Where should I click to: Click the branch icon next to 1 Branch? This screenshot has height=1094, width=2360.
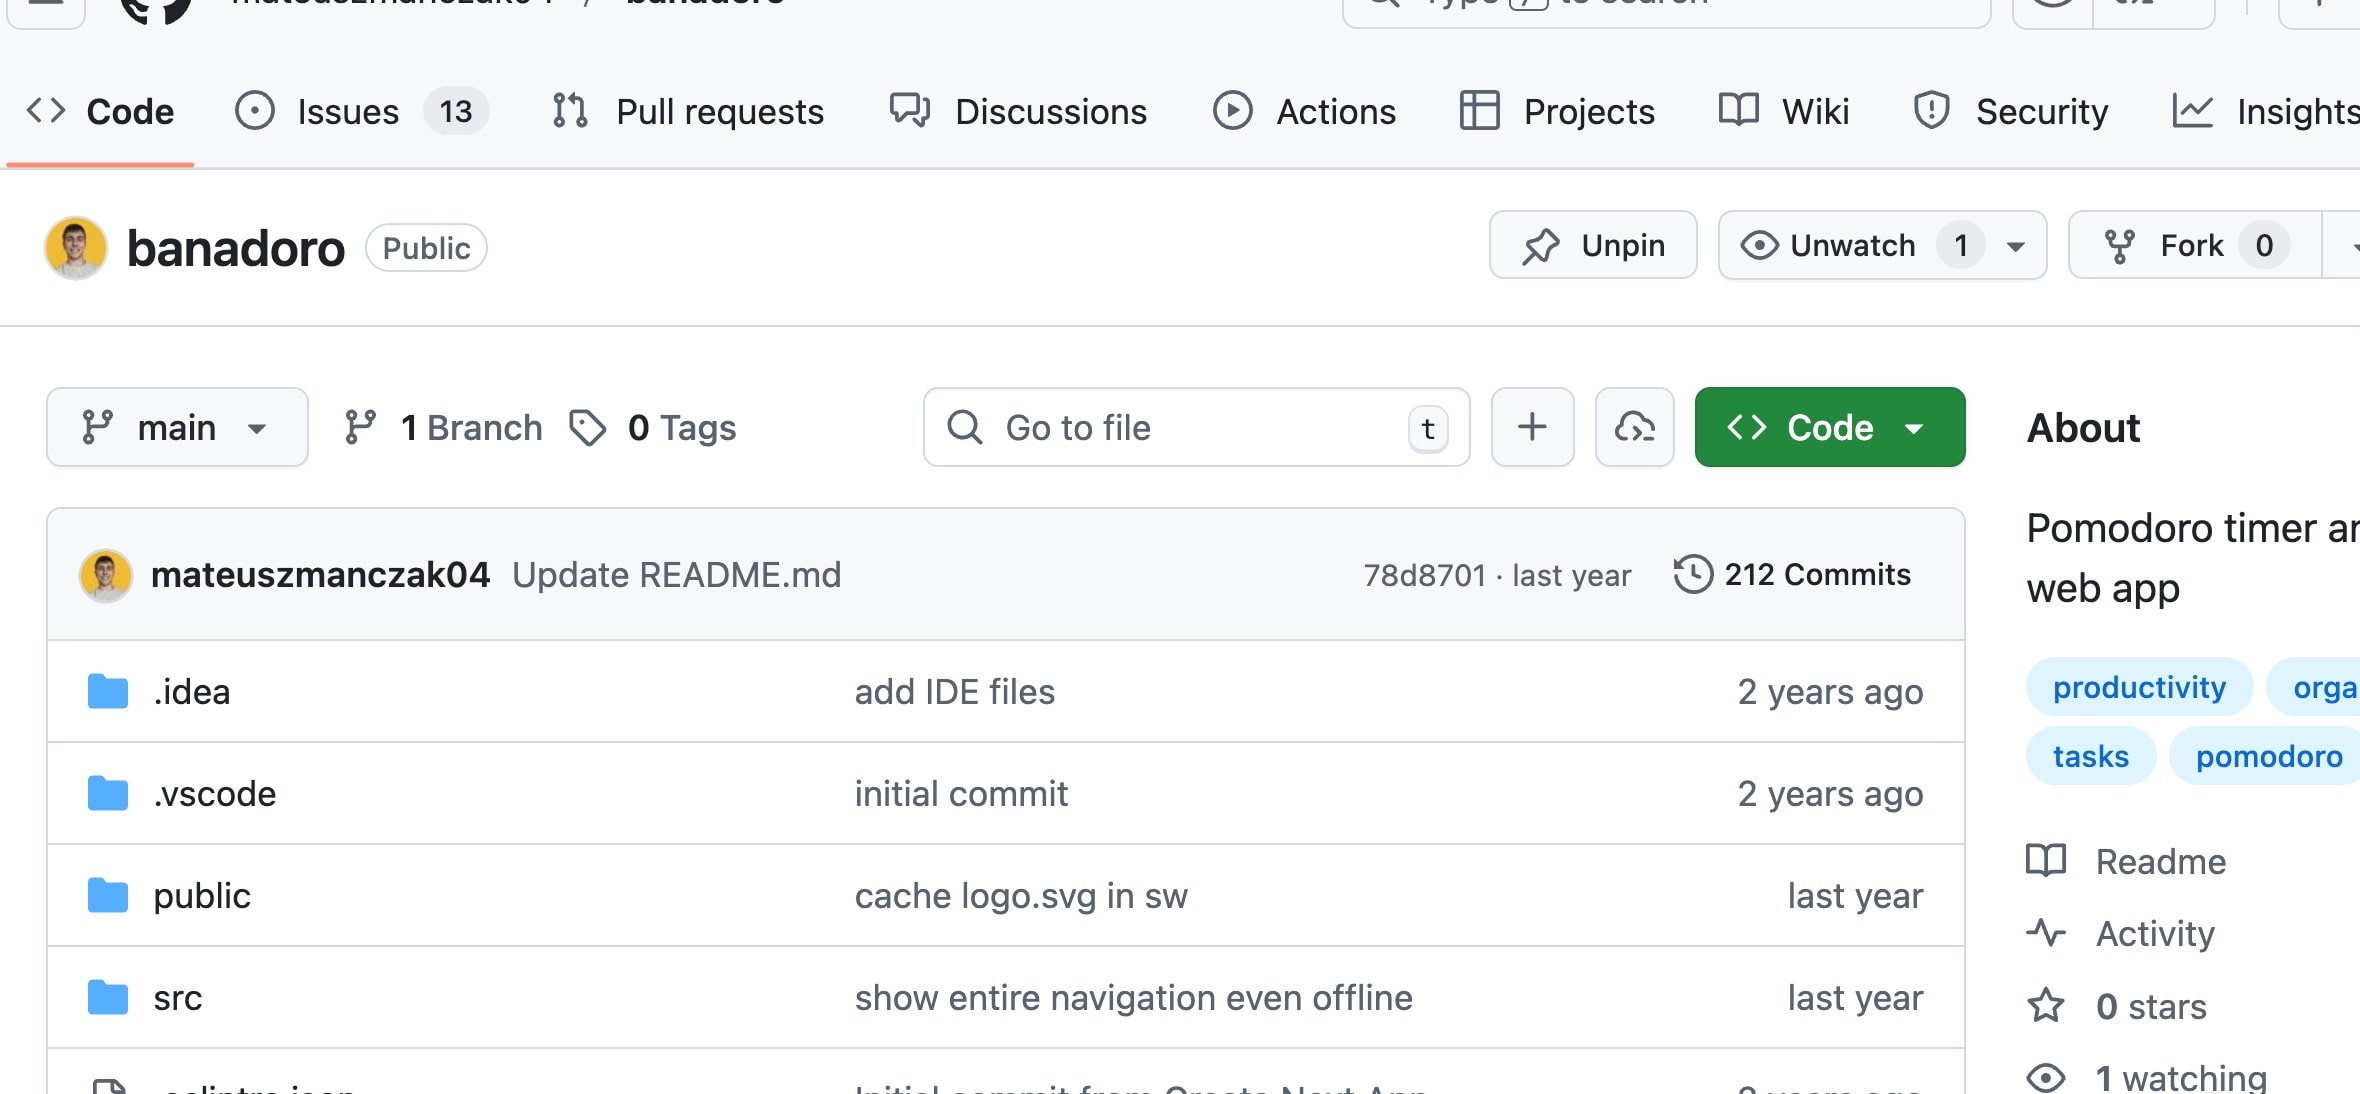(361, 428)
